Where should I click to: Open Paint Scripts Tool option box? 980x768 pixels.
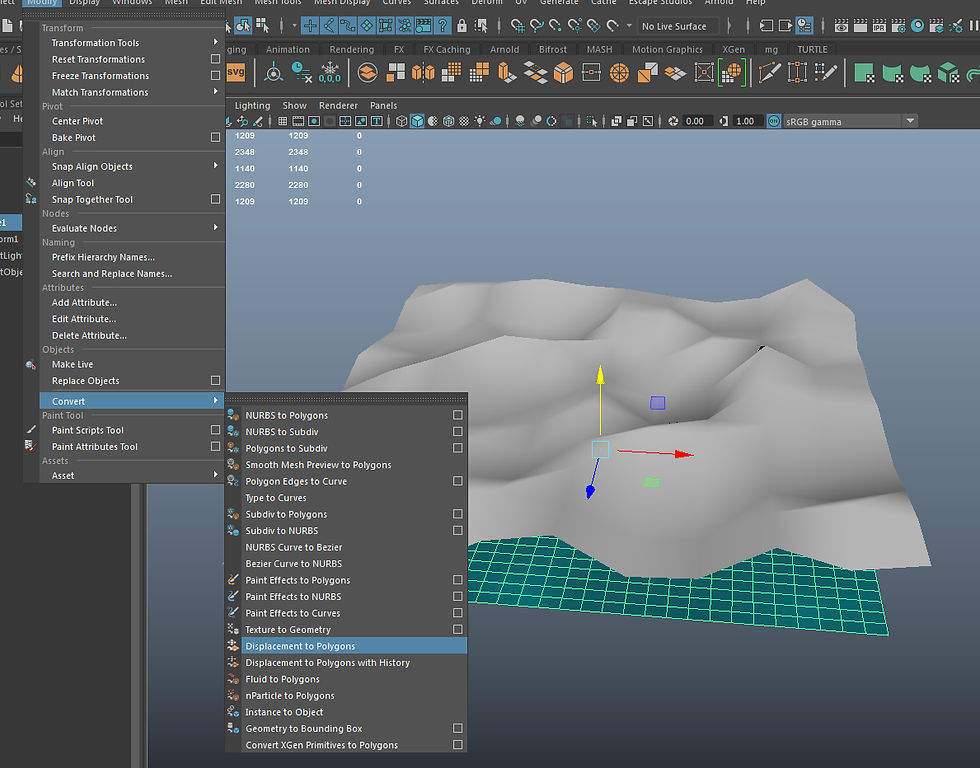pyautogui.click(x=216, y=429)
